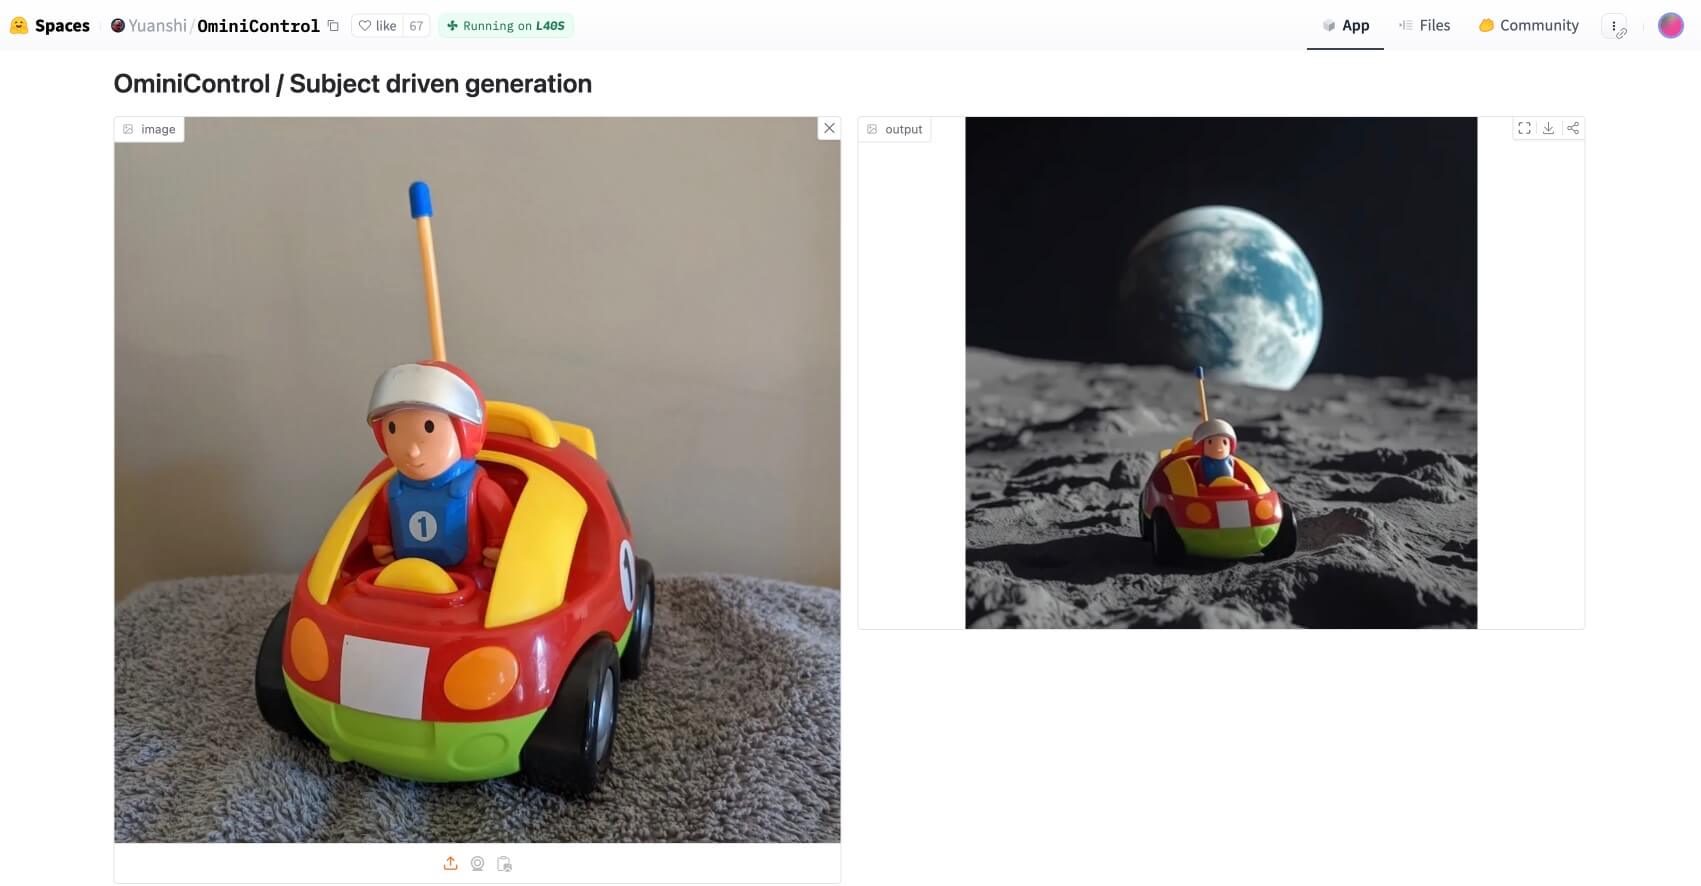Viewport: 1701px width, 886px height.
Task: Like the OminiControl Space
Action: pos(378,26)
